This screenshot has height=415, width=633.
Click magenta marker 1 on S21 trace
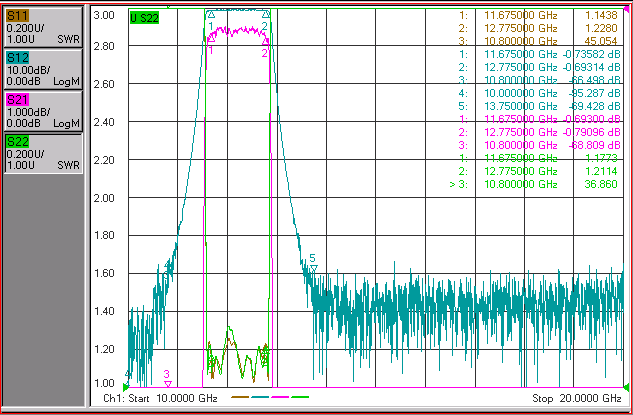(211, 40)
